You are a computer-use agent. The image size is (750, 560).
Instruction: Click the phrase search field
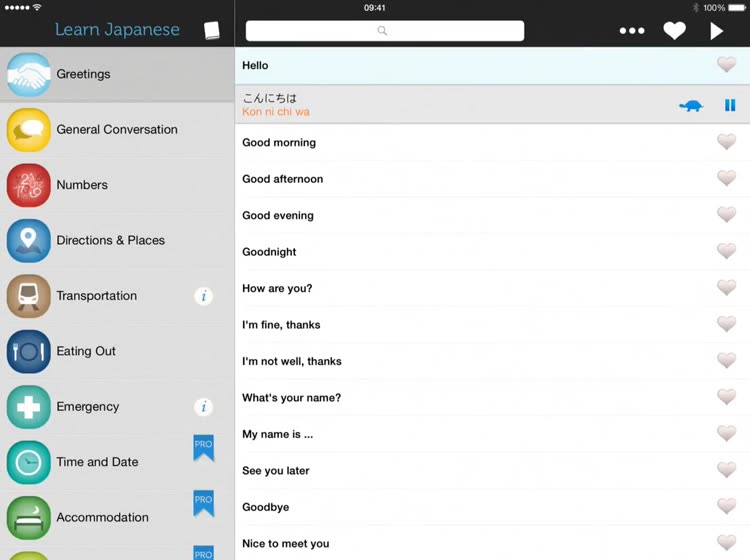point(385,31)
